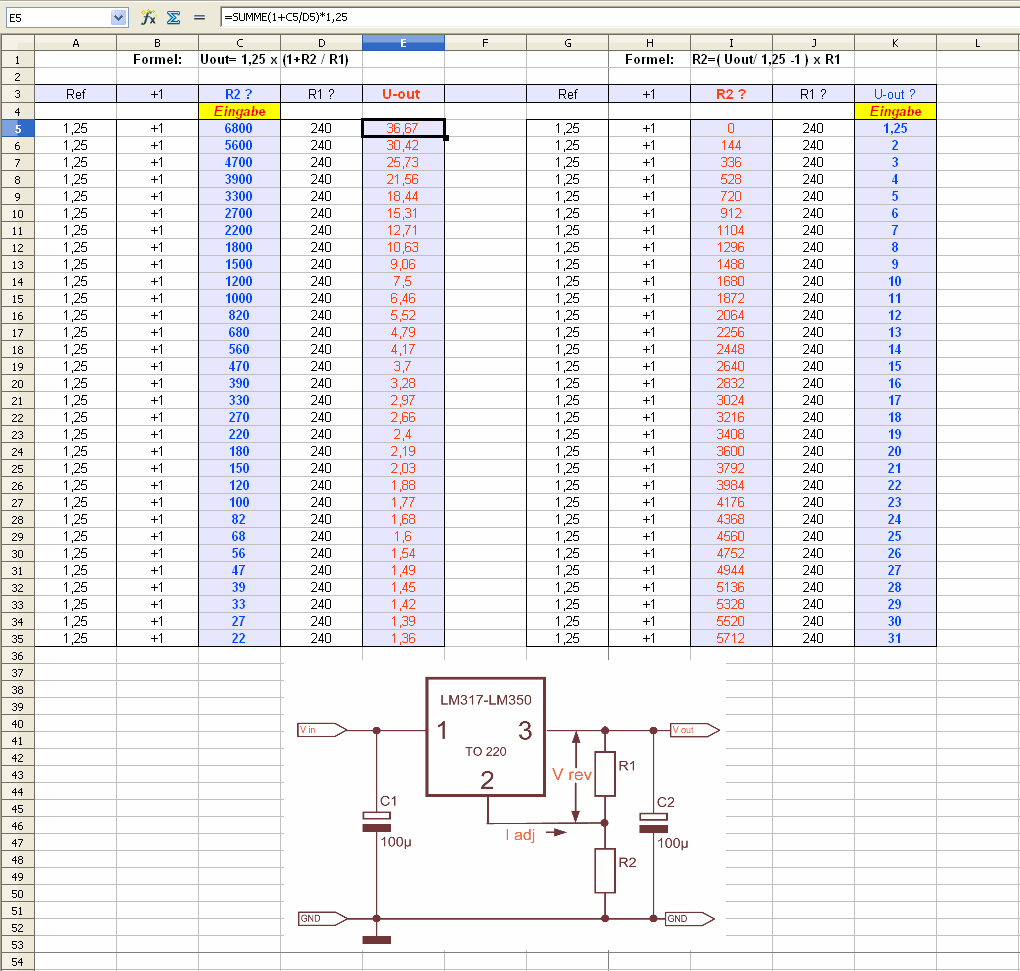Screen dimensions: 1020x971
Task: Click the 'Formel:' label in column B
Action: pos(157,59)
